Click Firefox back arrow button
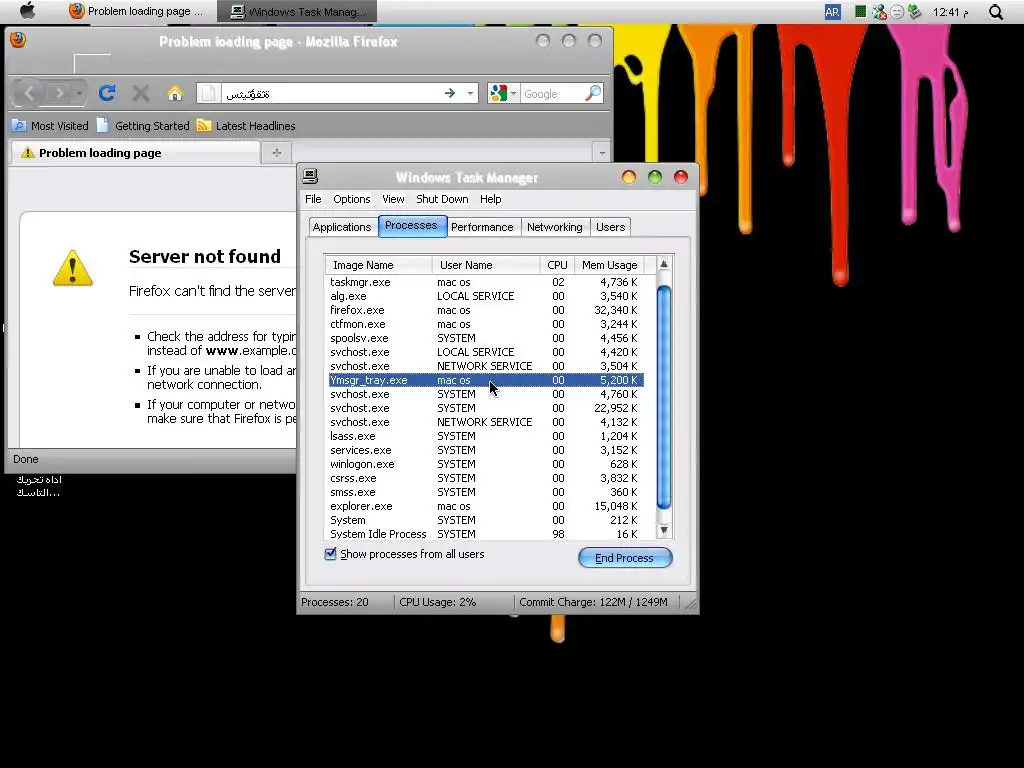Image resolution: width=1024 pixels, height=768 pixels. point(29,93)
